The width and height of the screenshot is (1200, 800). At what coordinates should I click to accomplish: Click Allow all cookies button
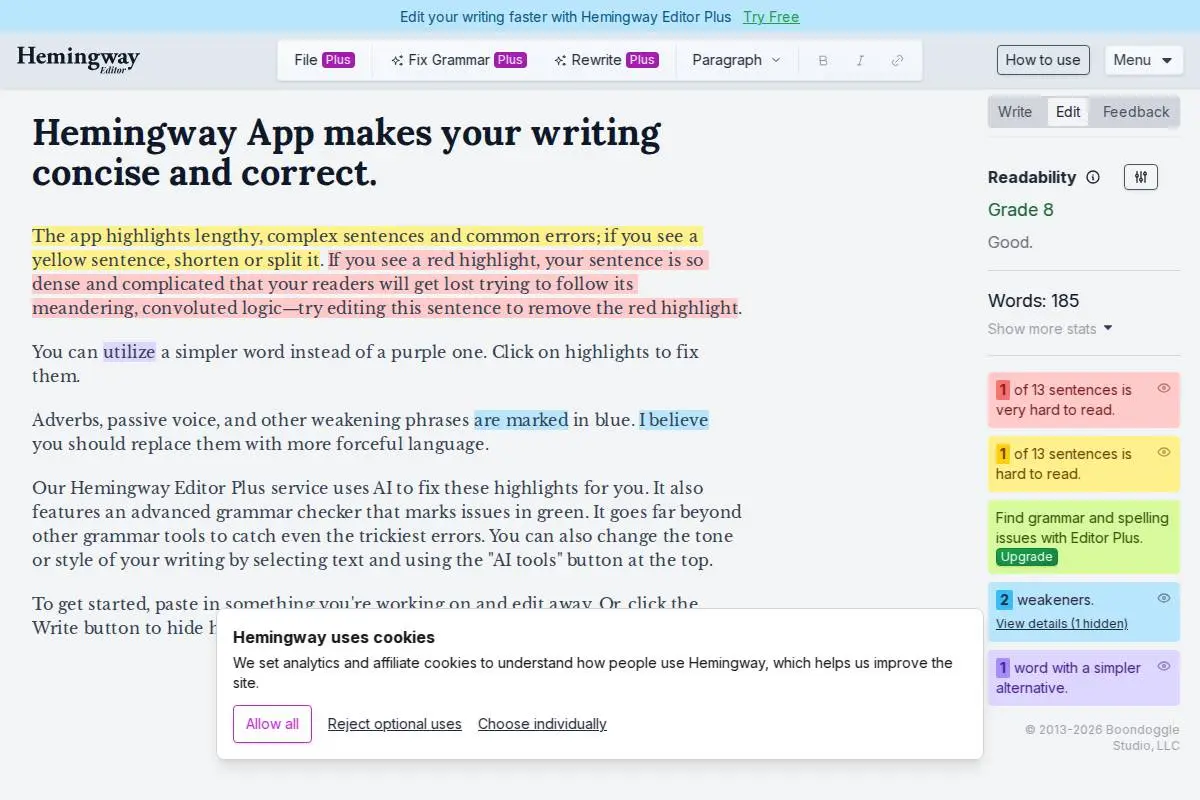click(x=272, y=724)
